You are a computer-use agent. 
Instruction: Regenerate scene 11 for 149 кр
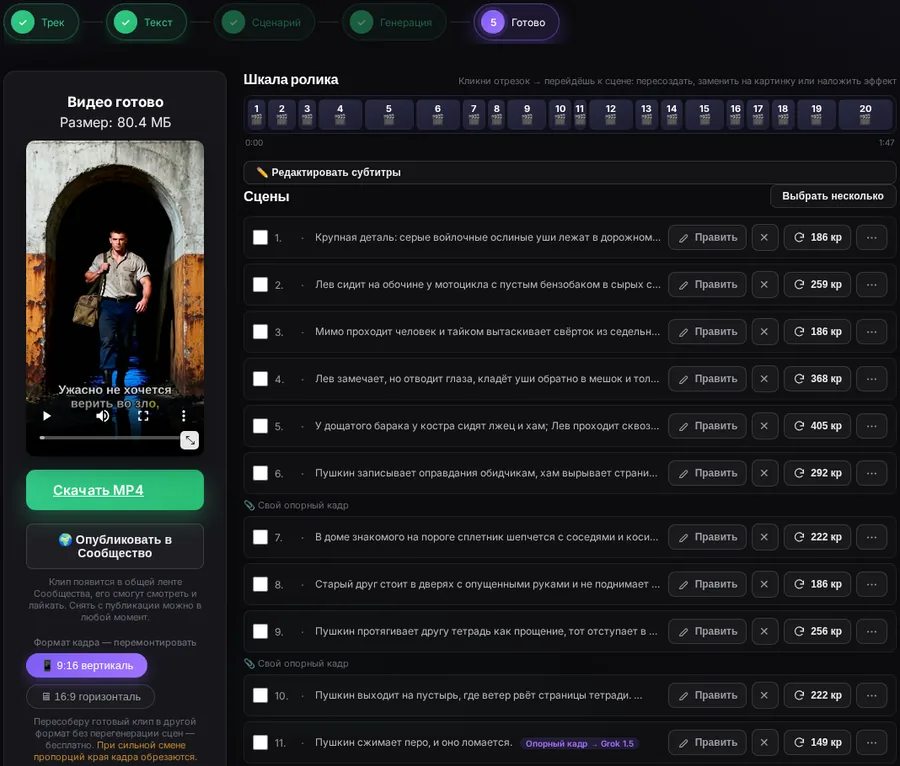tap(817, 742)
